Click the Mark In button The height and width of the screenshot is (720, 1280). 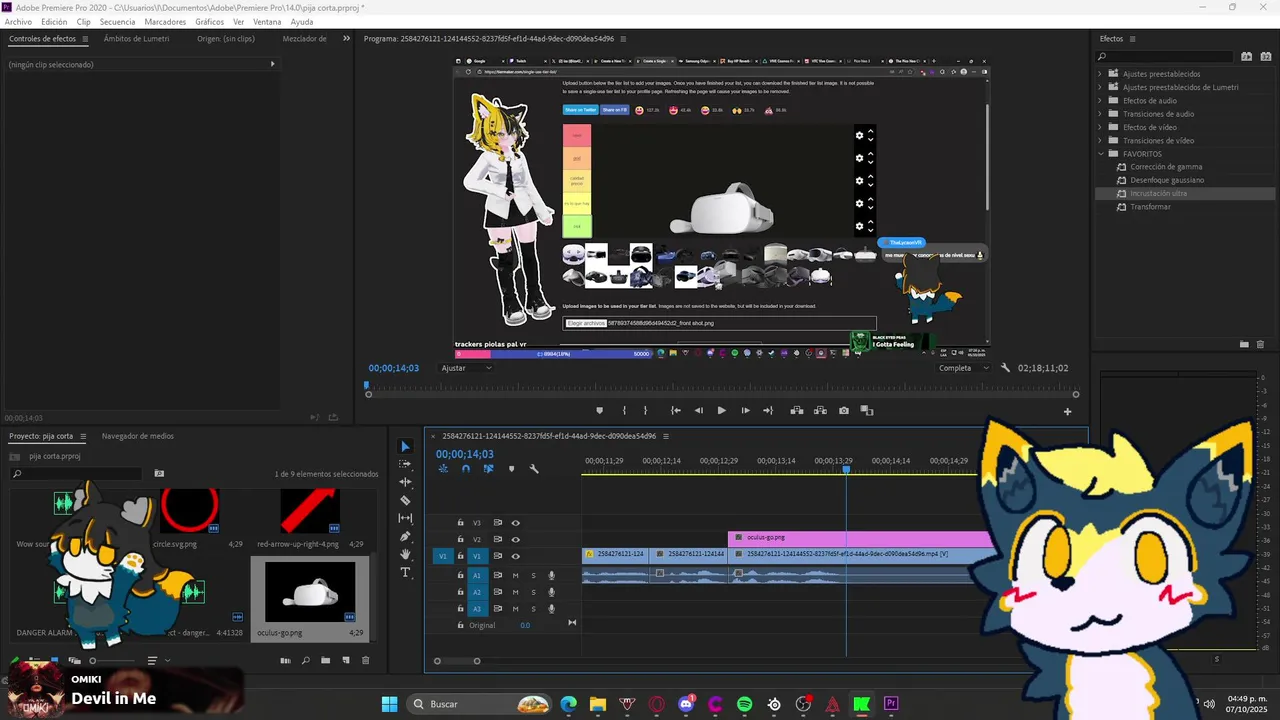[x=624, y=410]
